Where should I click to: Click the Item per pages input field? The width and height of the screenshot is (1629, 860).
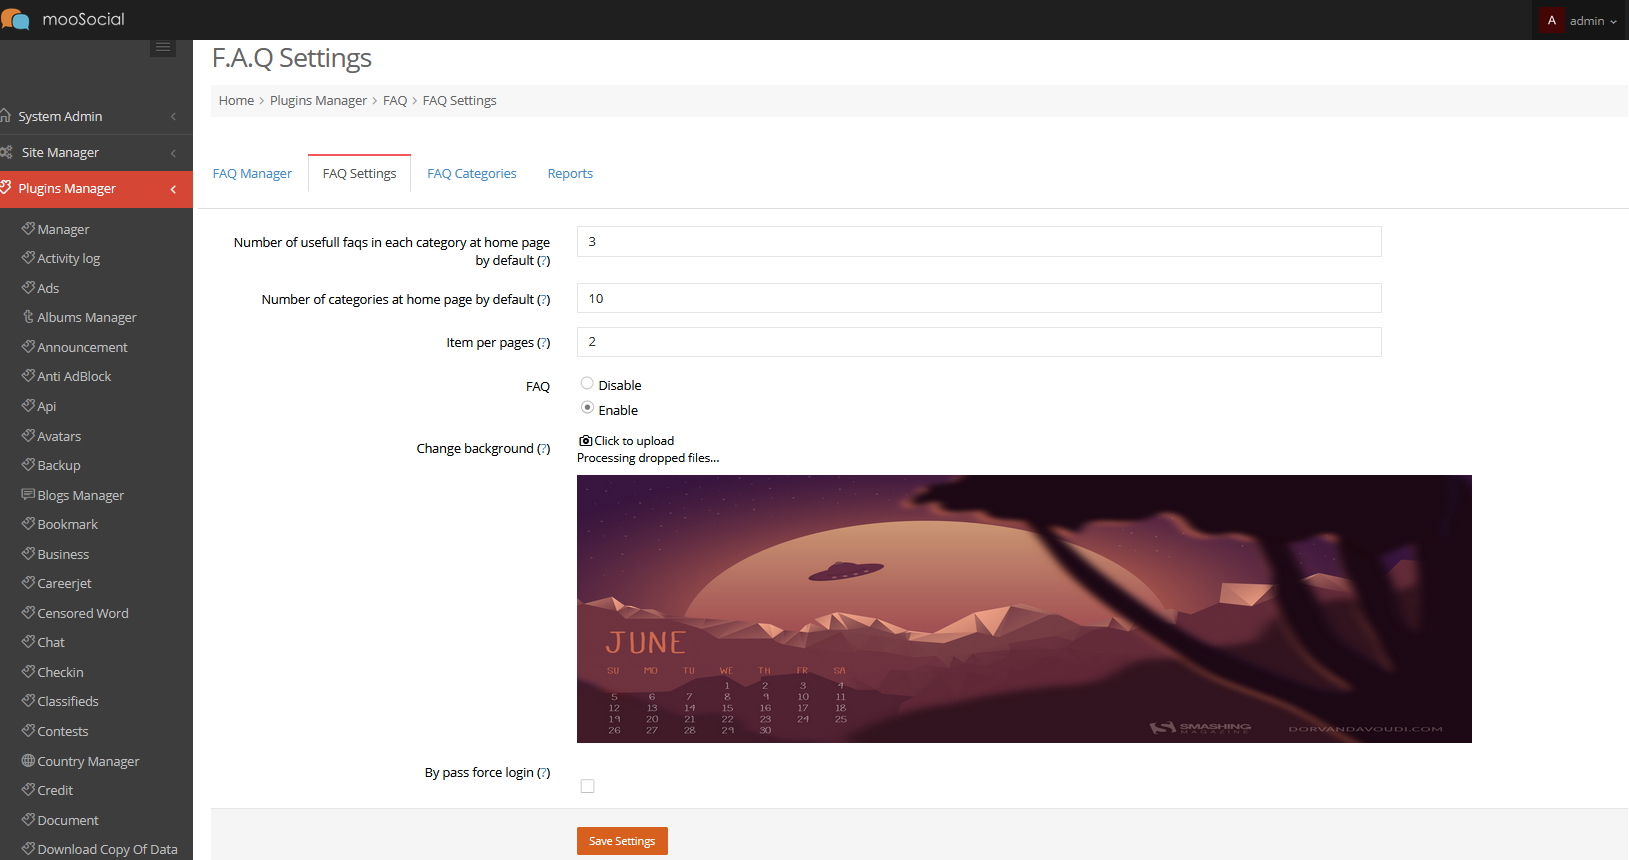(x=979, y=342)
